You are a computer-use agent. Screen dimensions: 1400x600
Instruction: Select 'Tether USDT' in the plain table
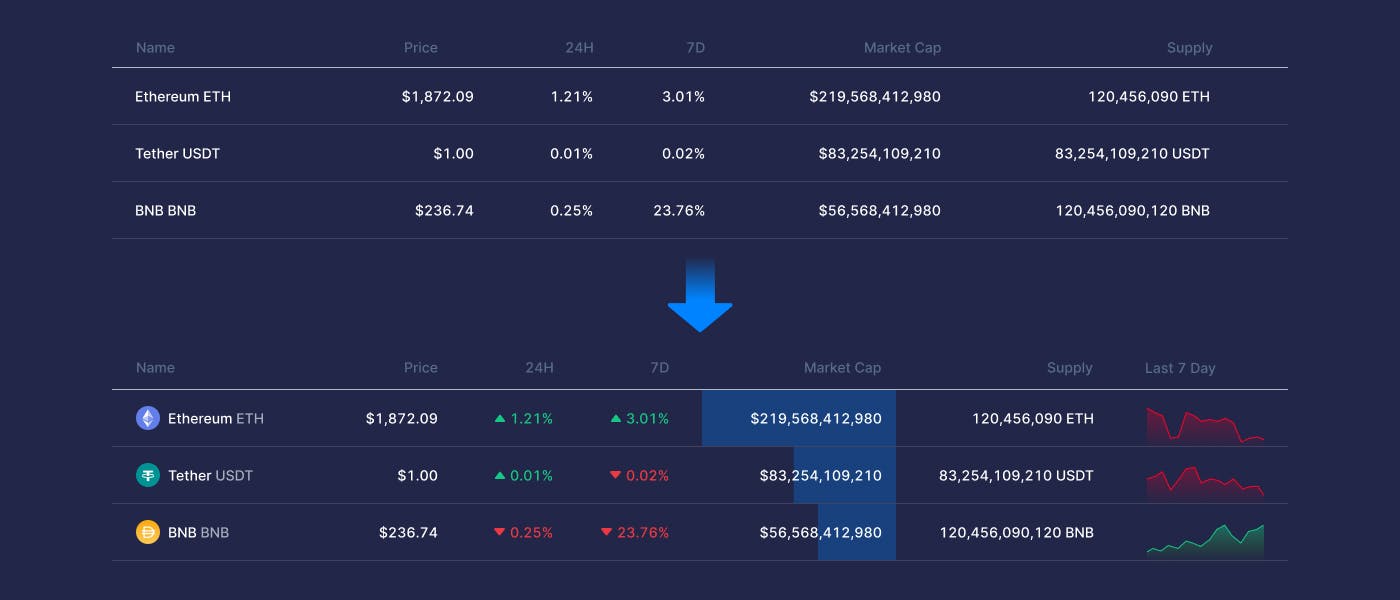pyautogui.click(x=177, y=154)
